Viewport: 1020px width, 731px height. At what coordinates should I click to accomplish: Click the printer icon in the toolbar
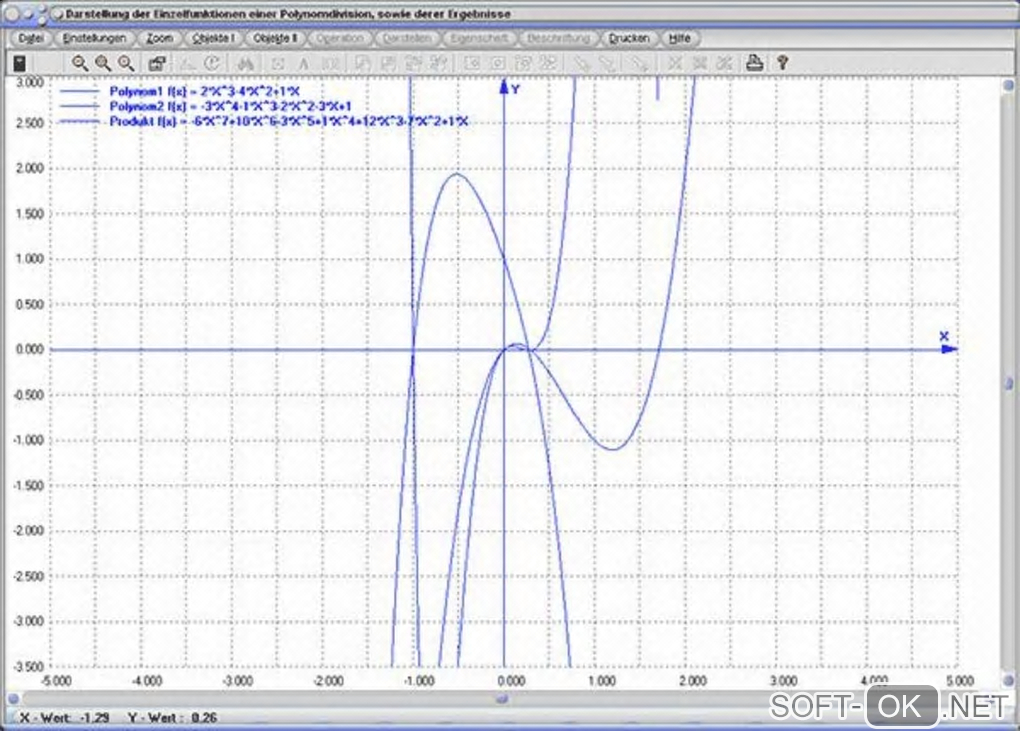(754, 63)
